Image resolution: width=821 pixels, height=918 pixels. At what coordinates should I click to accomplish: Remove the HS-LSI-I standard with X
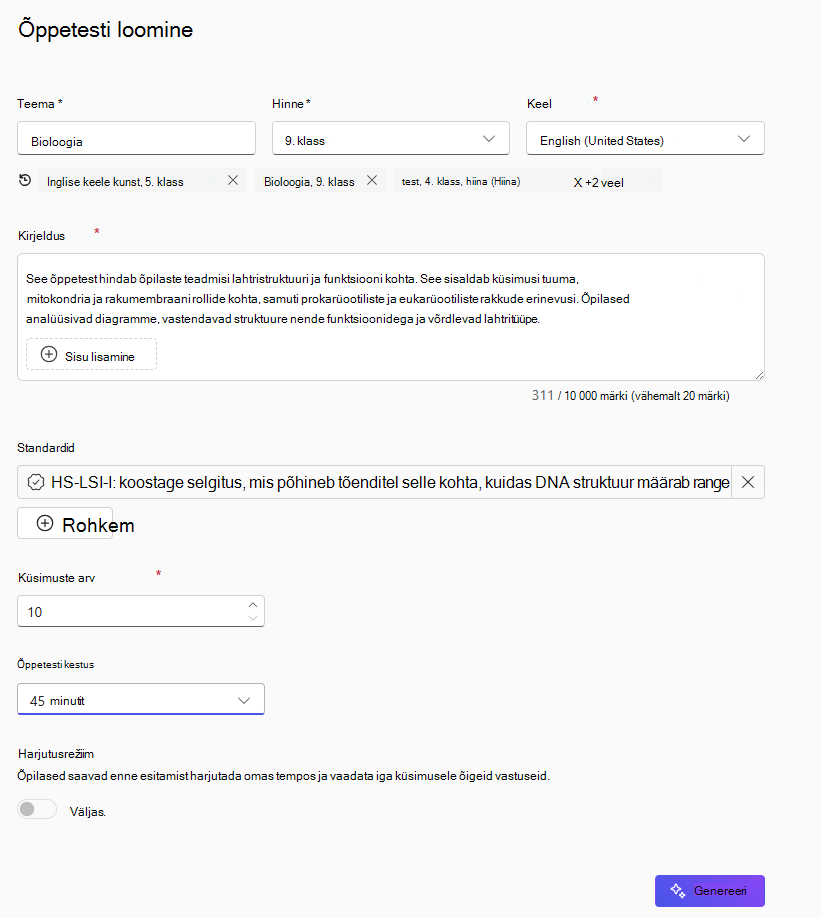(x=748, y=482)
